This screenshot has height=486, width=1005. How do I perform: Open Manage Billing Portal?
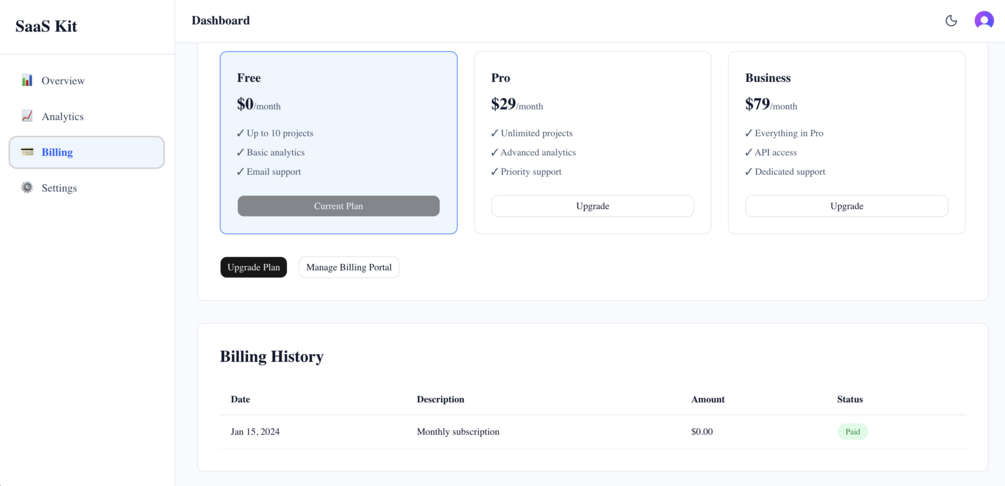(x=349, y=267)
